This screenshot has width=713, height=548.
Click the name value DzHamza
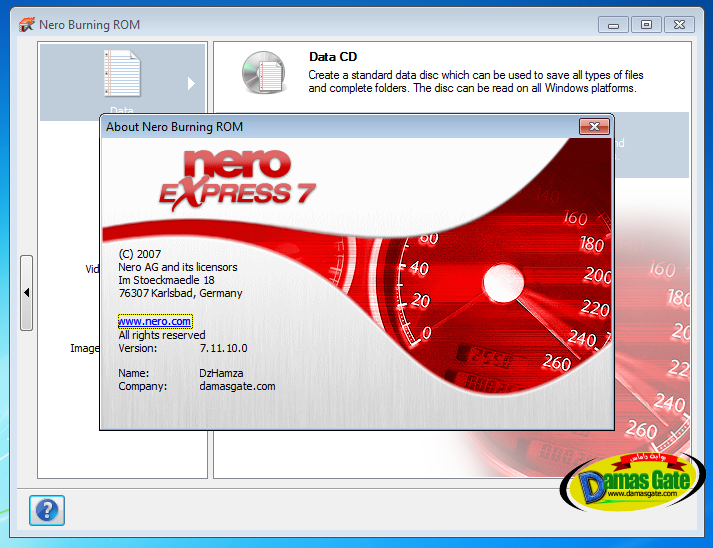[x=221, y=373]
